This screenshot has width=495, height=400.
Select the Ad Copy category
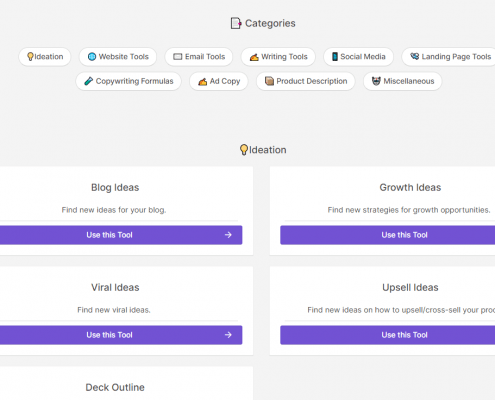point(219,81)
